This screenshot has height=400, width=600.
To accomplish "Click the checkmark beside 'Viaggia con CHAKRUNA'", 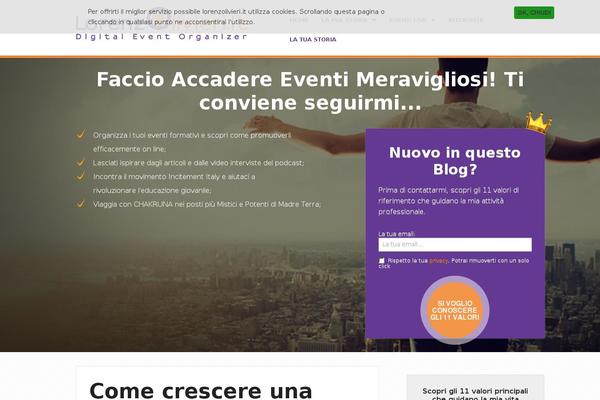I will click(80, 204).
